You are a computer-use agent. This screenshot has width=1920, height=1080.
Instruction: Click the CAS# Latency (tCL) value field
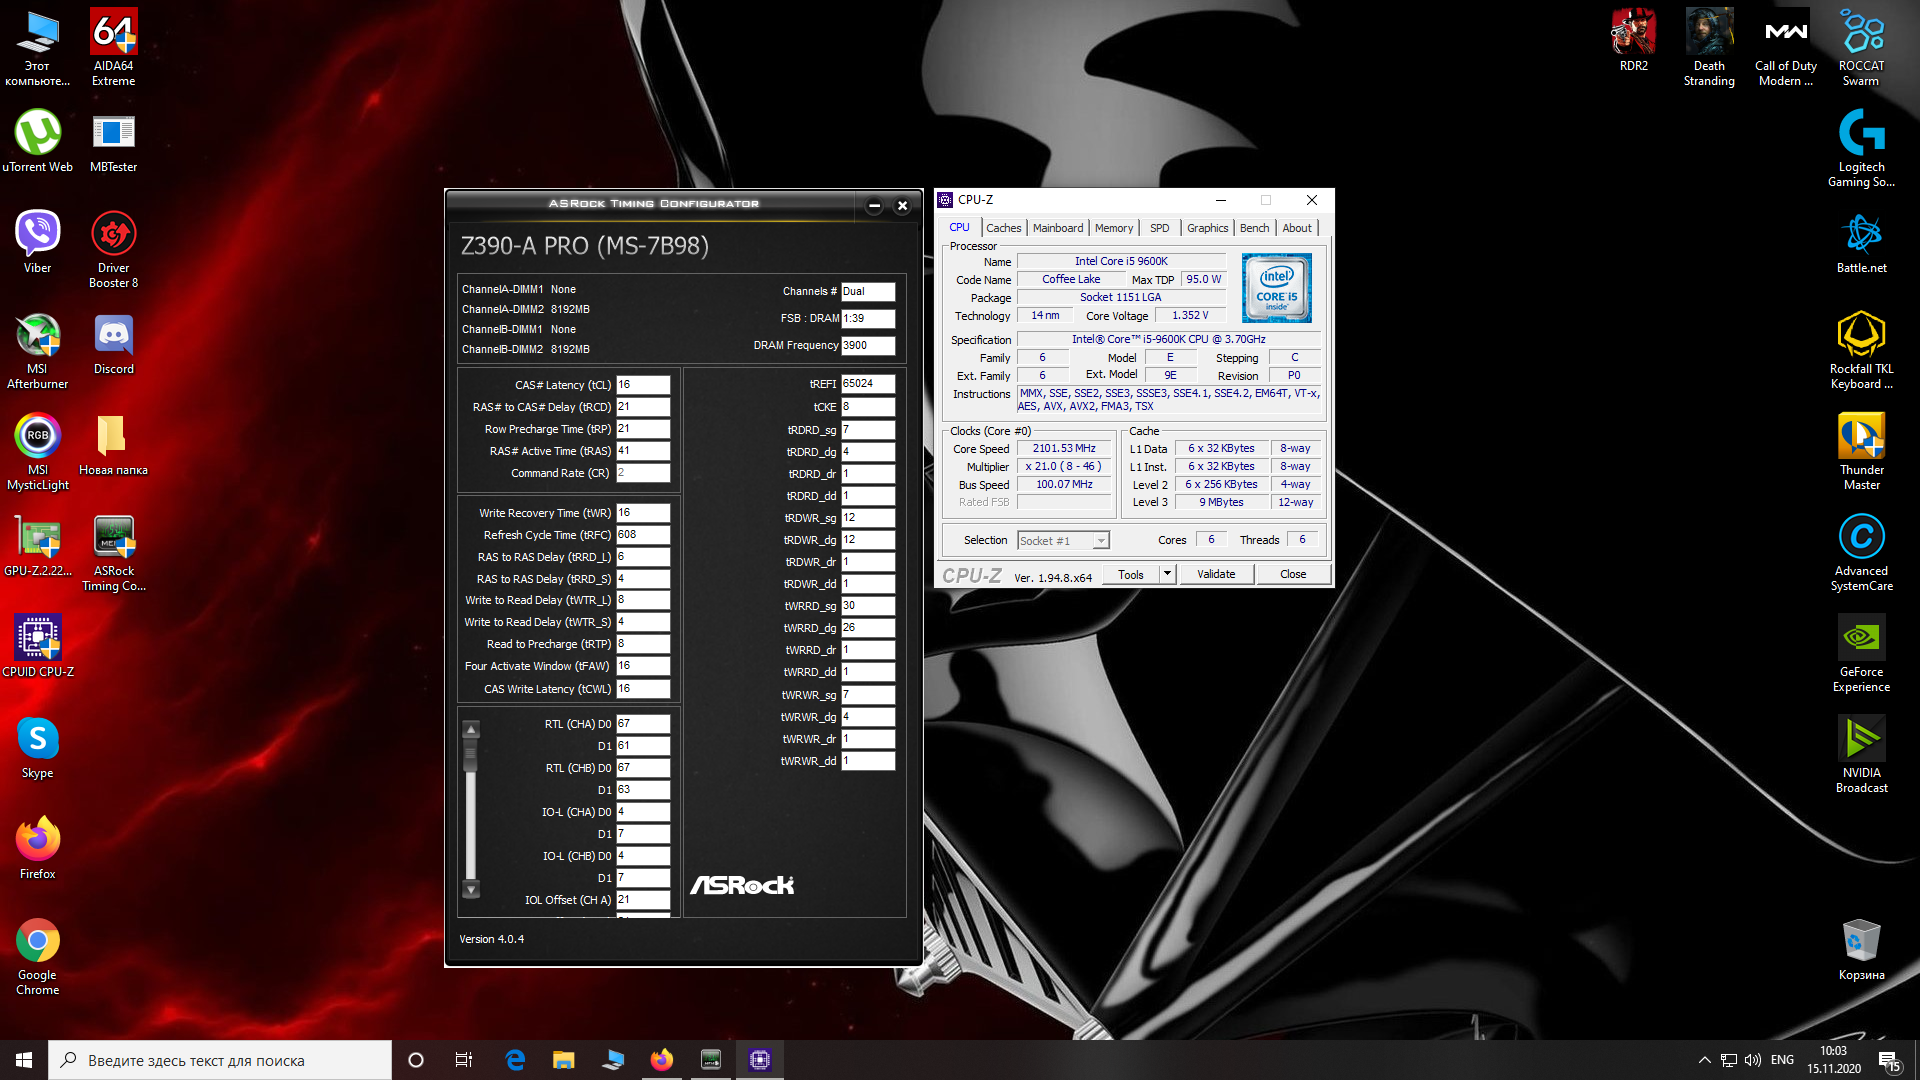point(642,385)
